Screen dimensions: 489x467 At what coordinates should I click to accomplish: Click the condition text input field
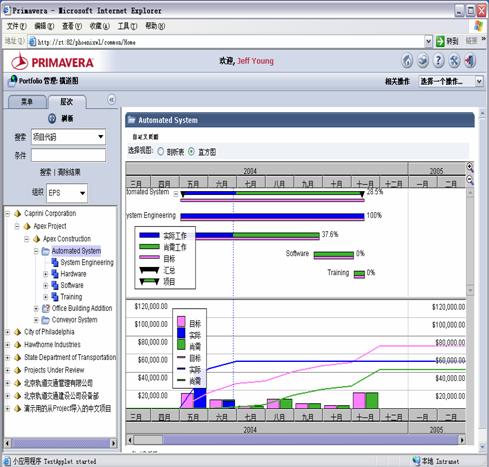[x=69, y=155]
